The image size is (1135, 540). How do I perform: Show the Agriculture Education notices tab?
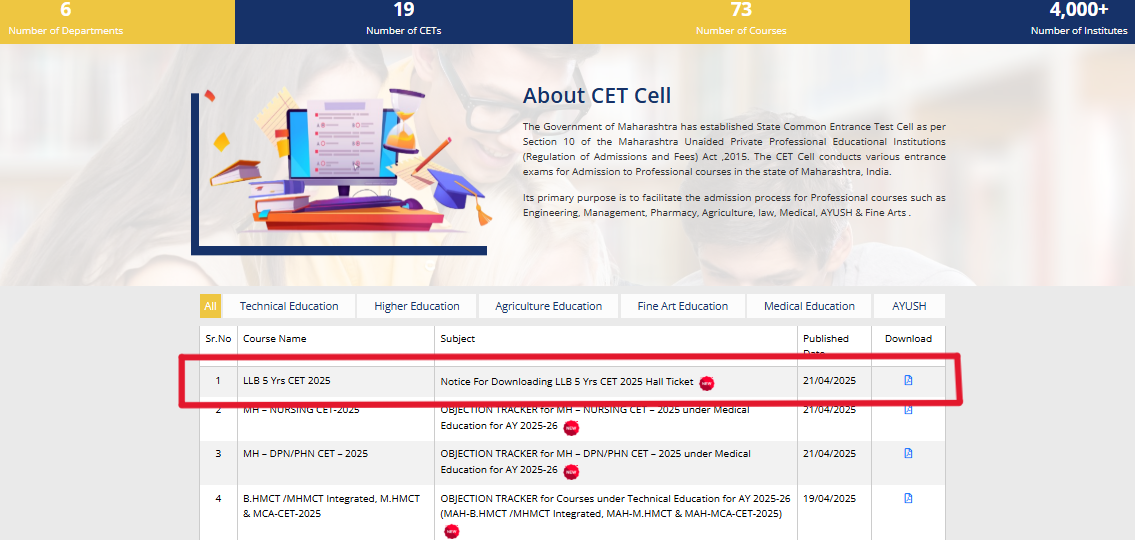548,306
